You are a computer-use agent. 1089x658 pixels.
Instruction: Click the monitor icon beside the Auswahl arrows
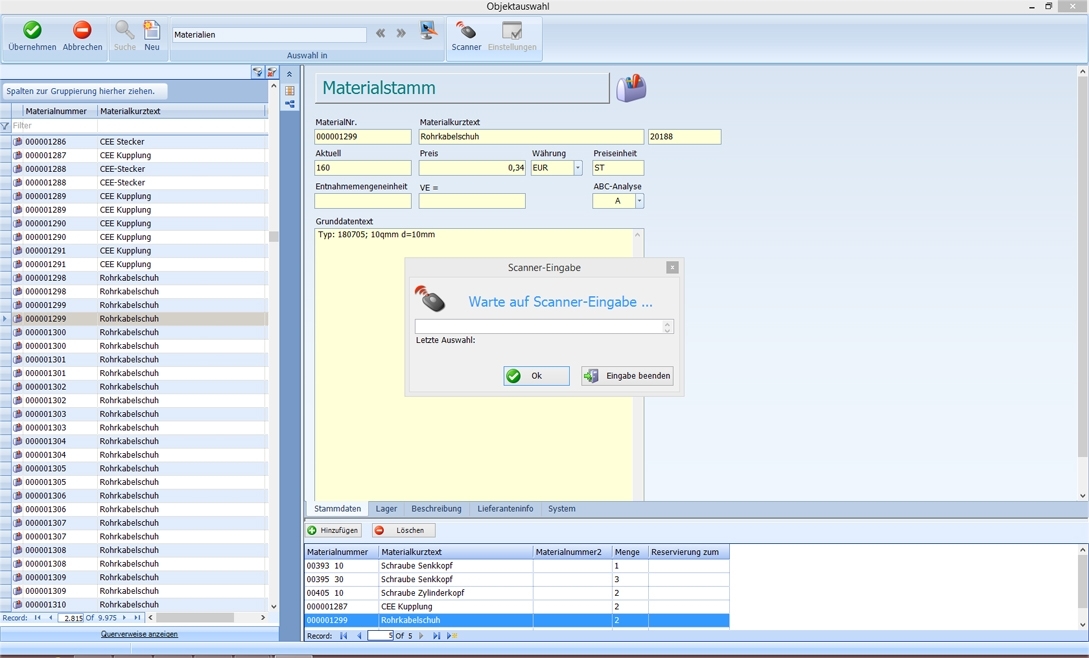(428, 32)
